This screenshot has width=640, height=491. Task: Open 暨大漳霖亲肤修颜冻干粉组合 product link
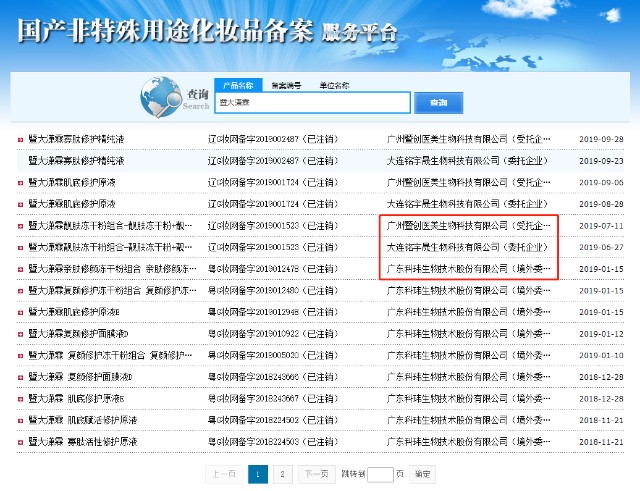(x=112, y=269)
